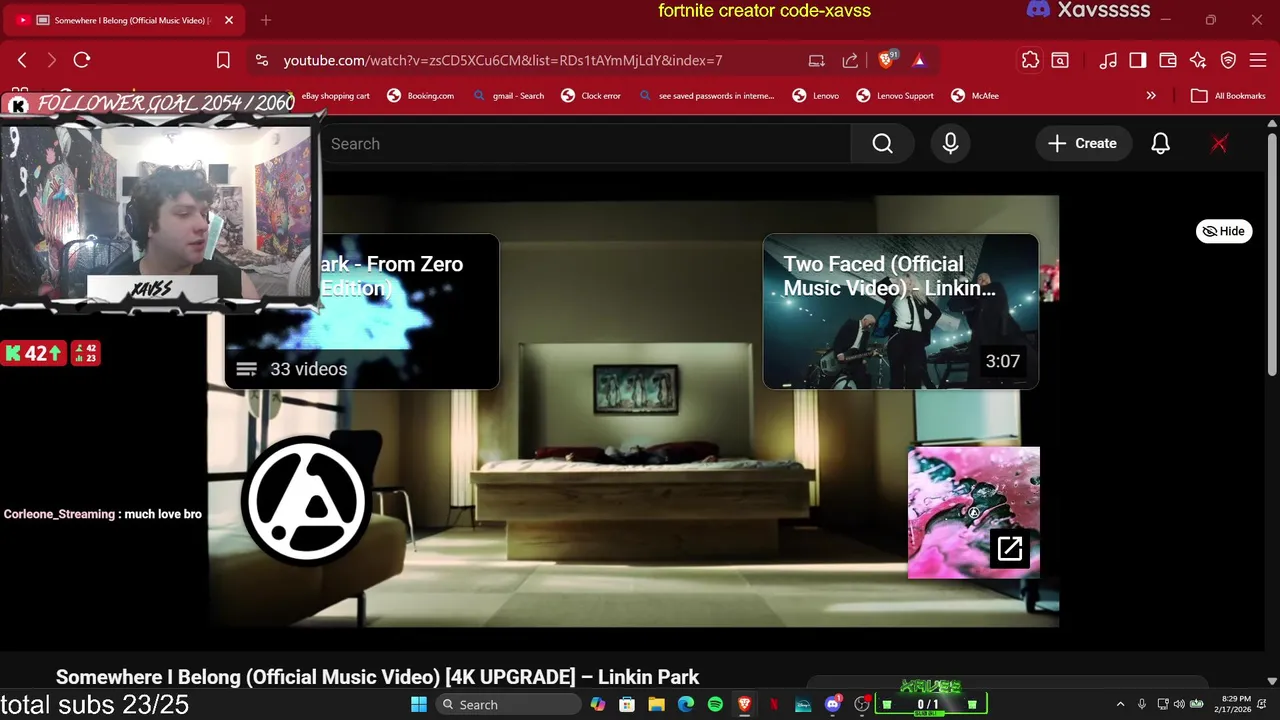Open Two Faced Official Music Video card
This screenshot has width=1280, height=720.
[901, 312]
